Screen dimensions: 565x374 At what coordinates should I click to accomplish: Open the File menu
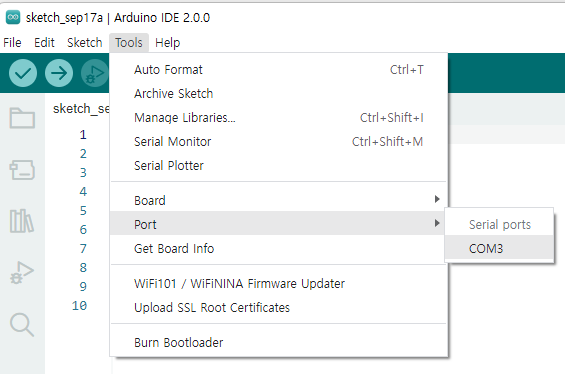(x=12, y=43)
